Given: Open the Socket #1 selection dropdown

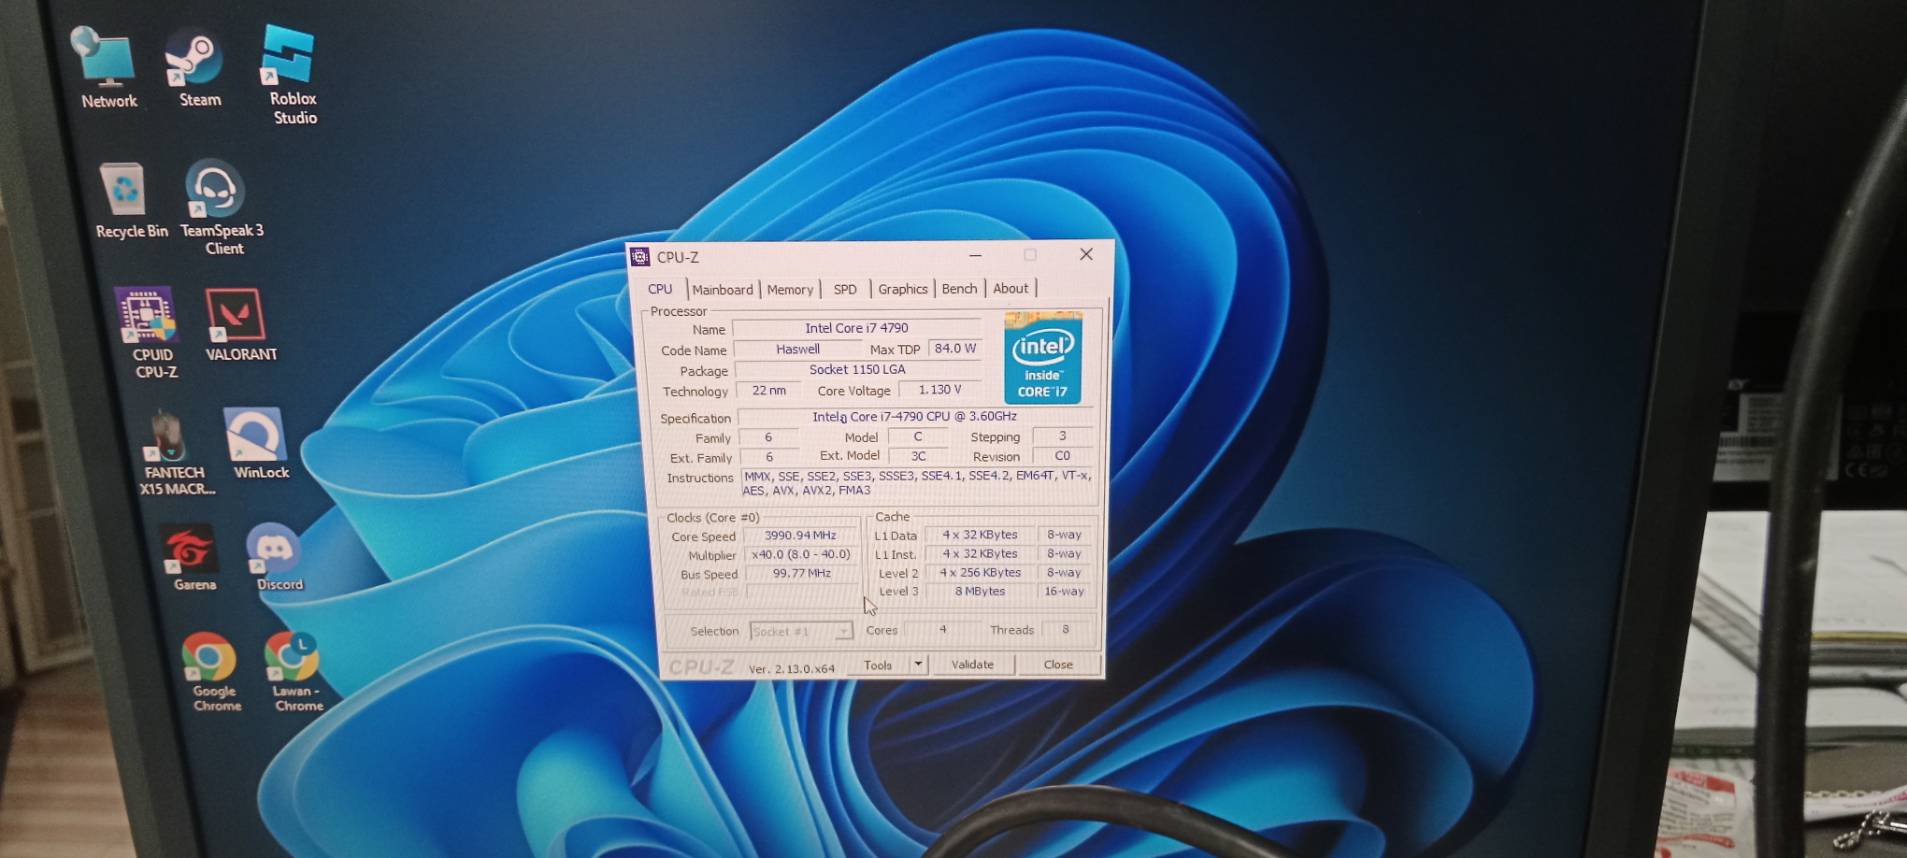Looking at the screenshot, I should pyautogui.click(x=801, y=631).
